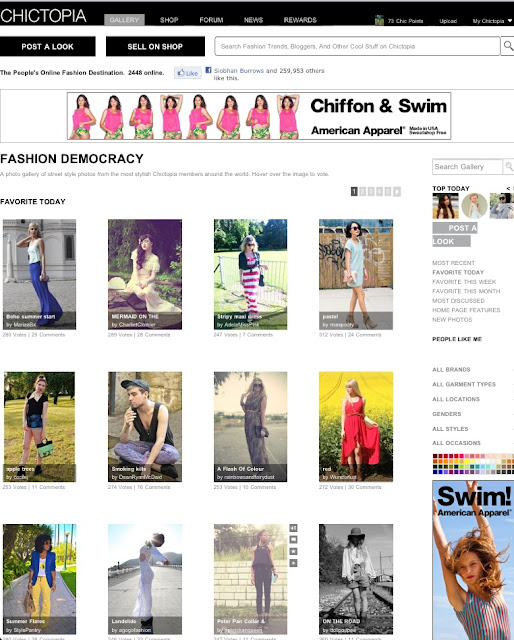Viewport: 514px width, 640px height.
Task: Click the Search Gallery magnifier icon
Action: pyautogui.click(x=509, y=167)
